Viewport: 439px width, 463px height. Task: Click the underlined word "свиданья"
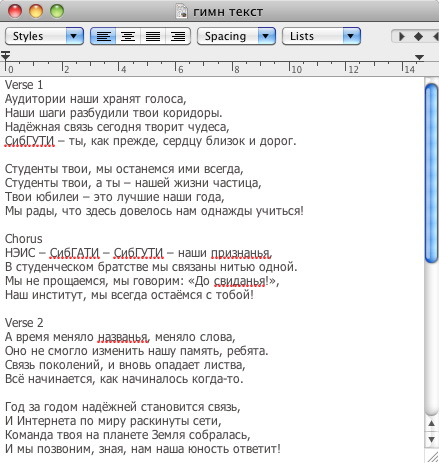pos(240,281)
